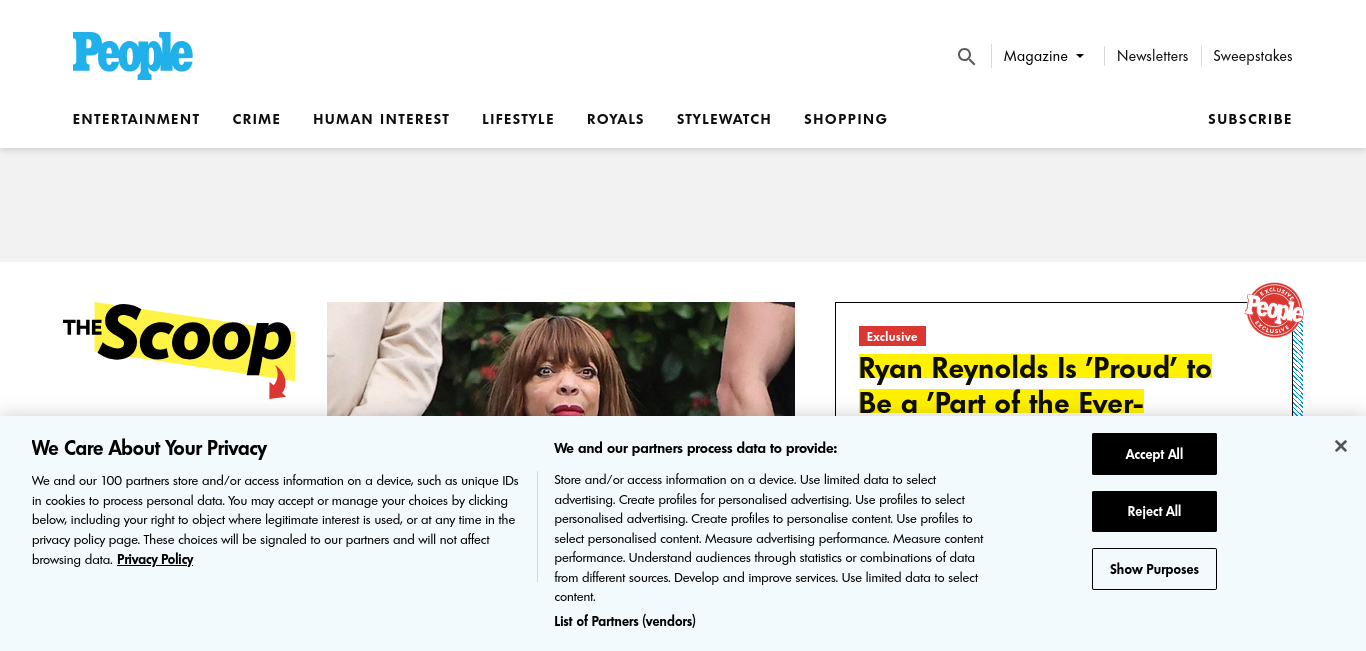This screenshot has width=1366, height=651.
Task: Go to the Crime section
Action: [257, 119]
